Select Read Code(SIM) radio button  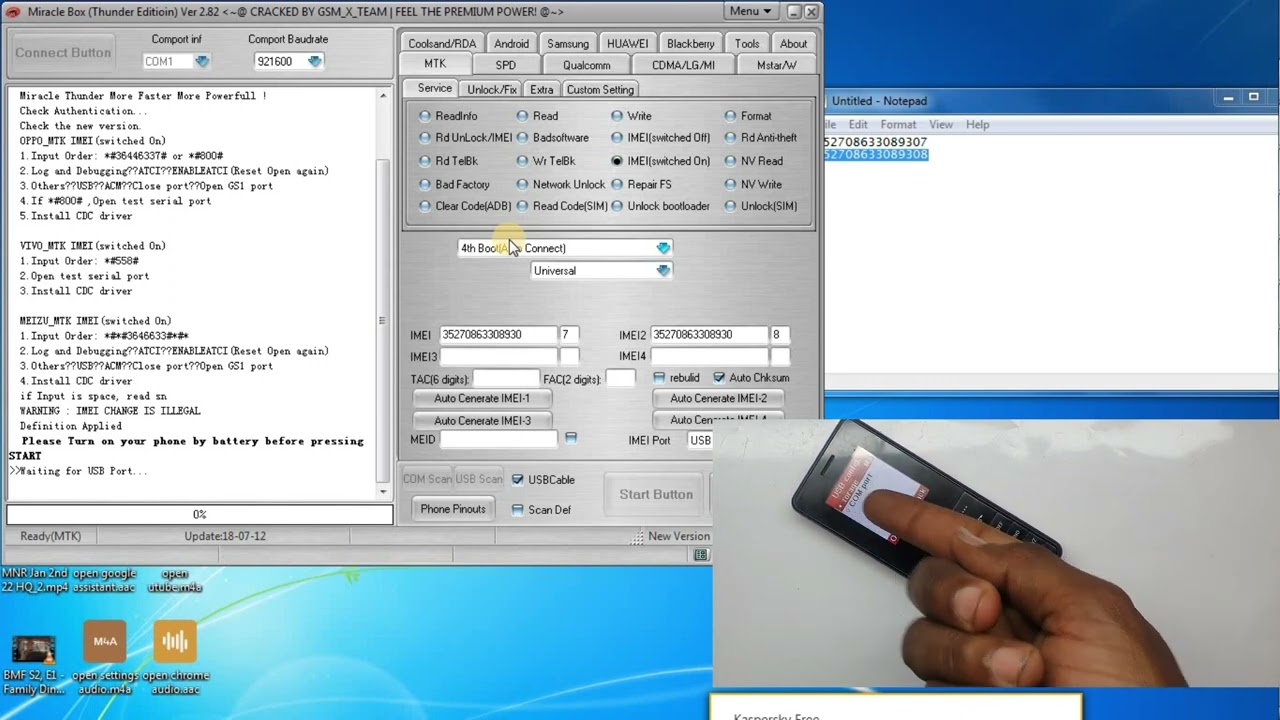click(x=522, y=206)
